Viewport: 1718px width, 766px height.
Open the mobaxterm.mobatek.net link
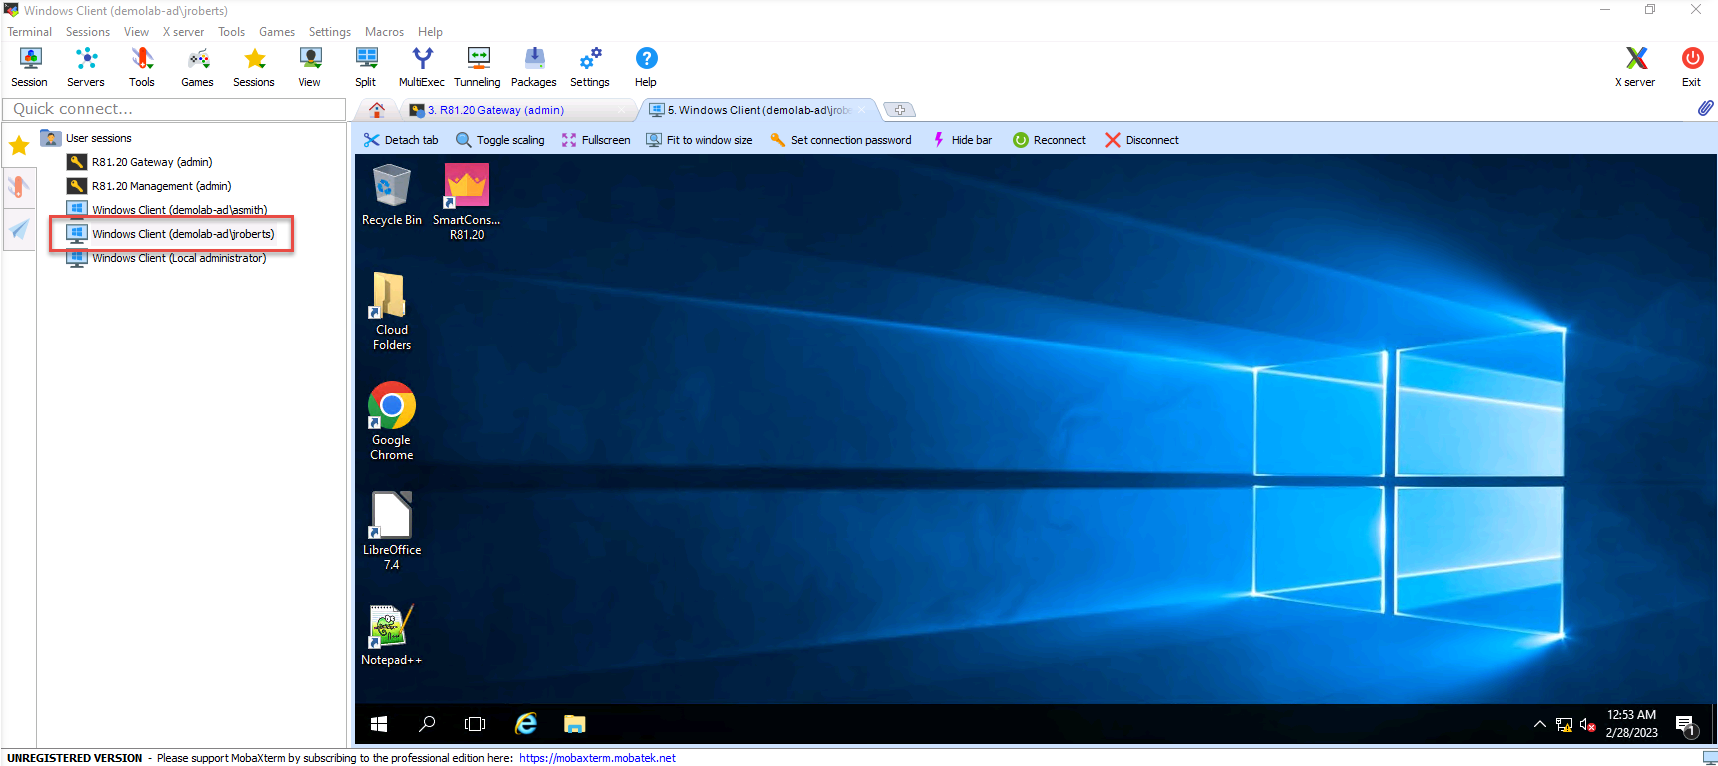tap(597, 758)
